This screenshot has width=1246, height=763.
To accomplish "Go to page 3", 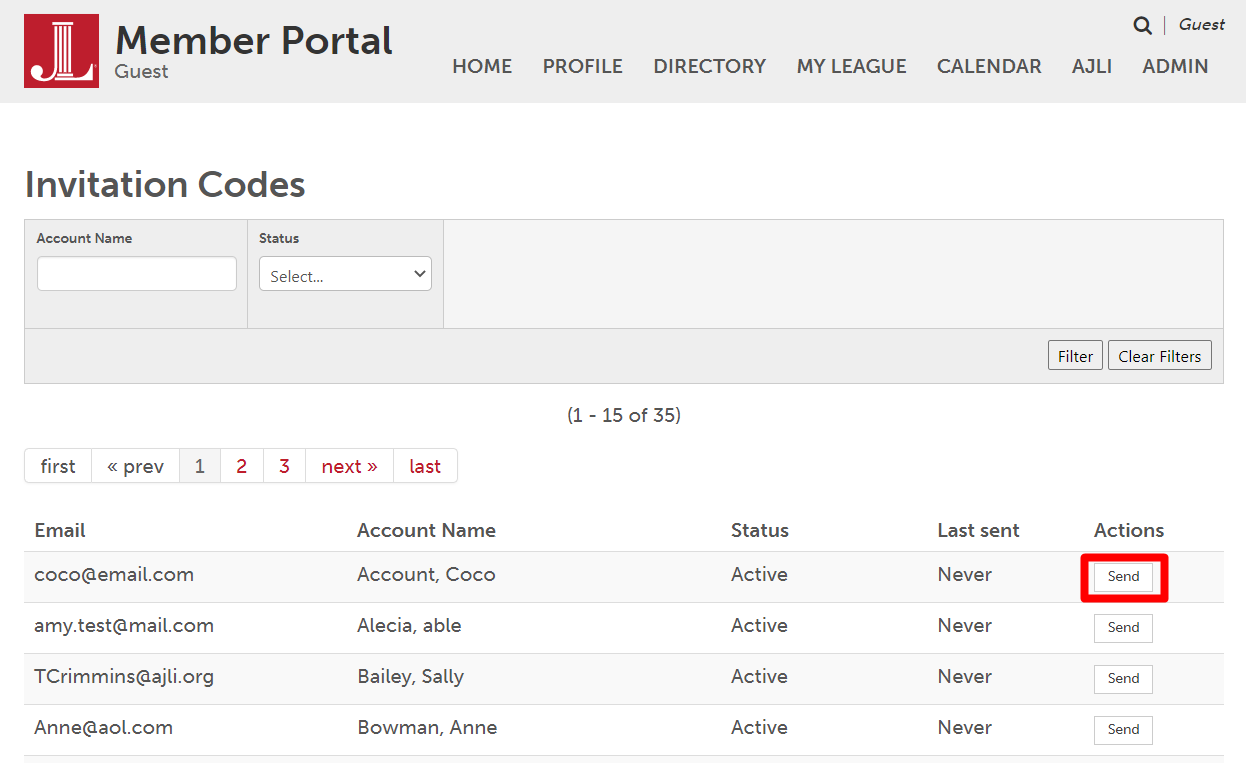I will click(284, 466).
